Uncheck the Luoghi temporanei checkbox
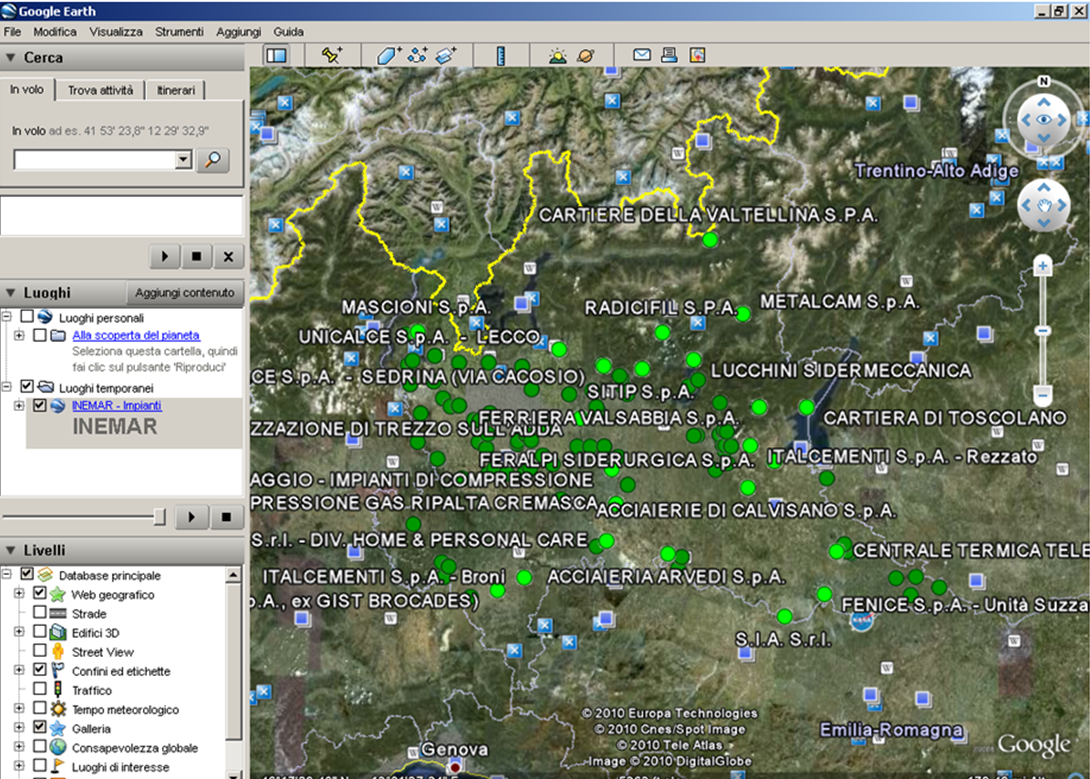Image resolution: width=1090 pixels, height=779 pixels. [27, 386]
